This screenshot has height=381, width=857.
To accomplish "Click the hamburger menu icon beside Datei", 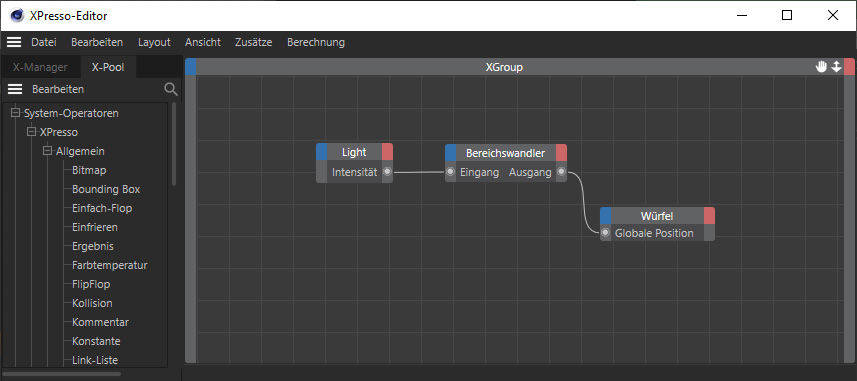I will click(14, 42).
